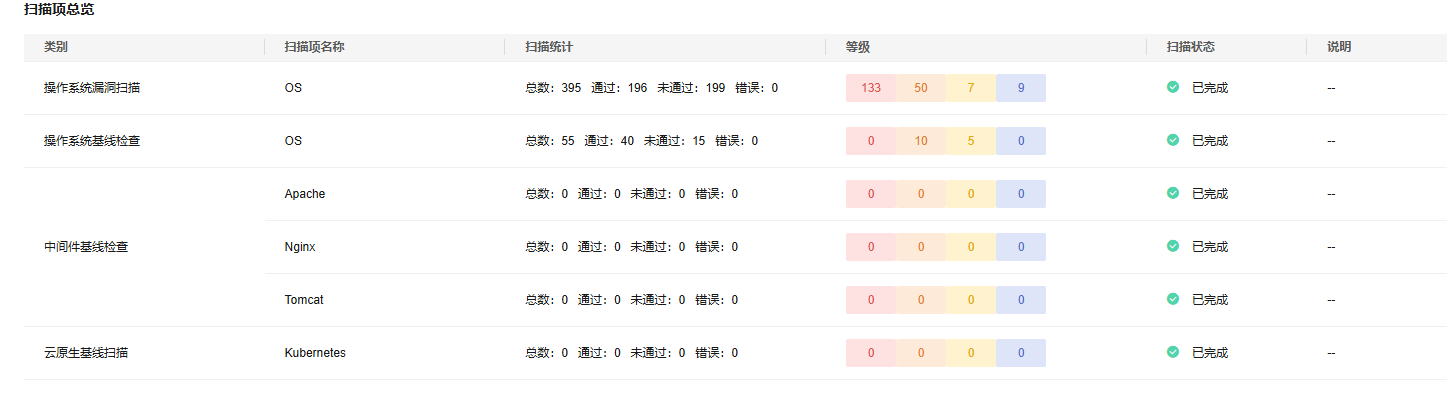Click completed status icon in OS baseline row

click(x=1173, y=140)
